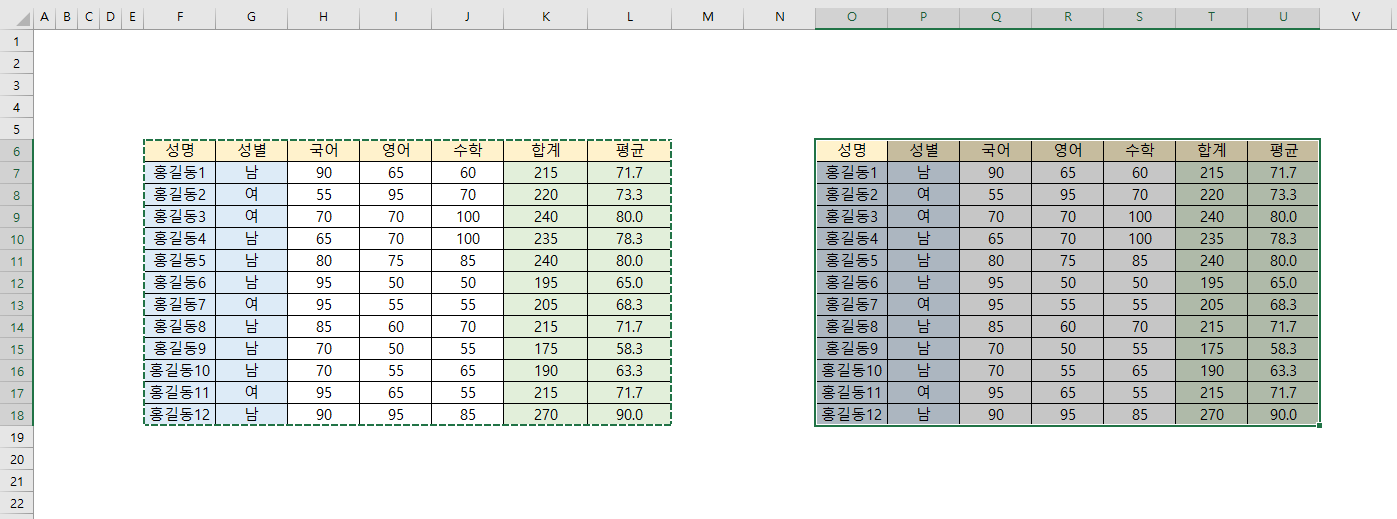Image resolution: width=1397 pixels, height=519 pixels.
Task: Click 성별 header cell in column G
Action: pos(251,150)
